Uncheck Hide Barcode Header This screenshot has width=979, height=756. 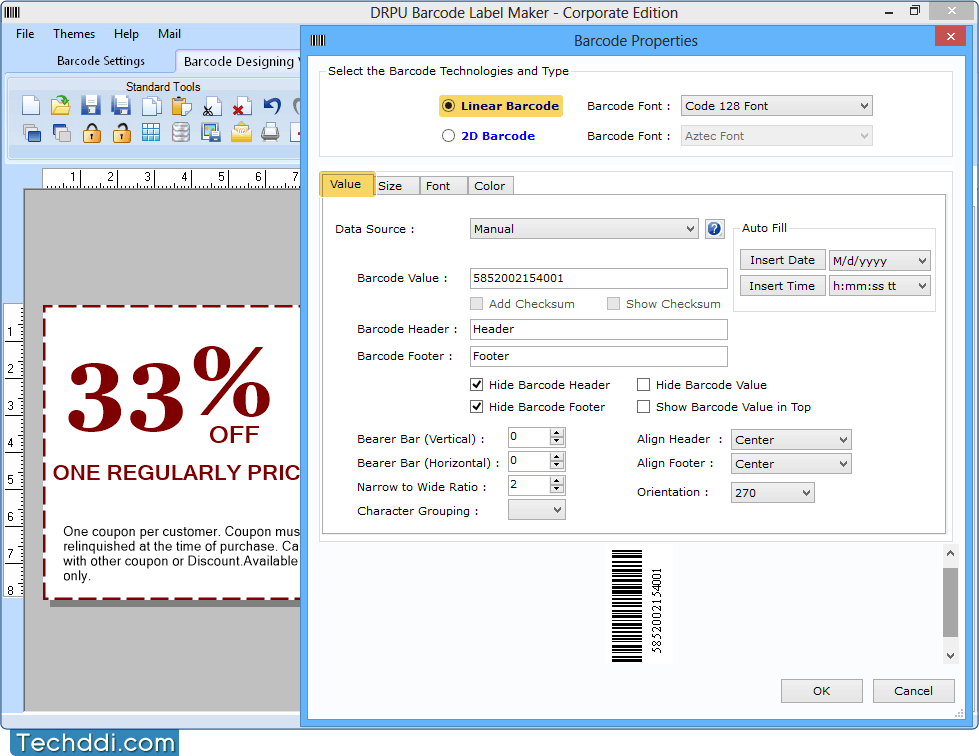(476, 385)
